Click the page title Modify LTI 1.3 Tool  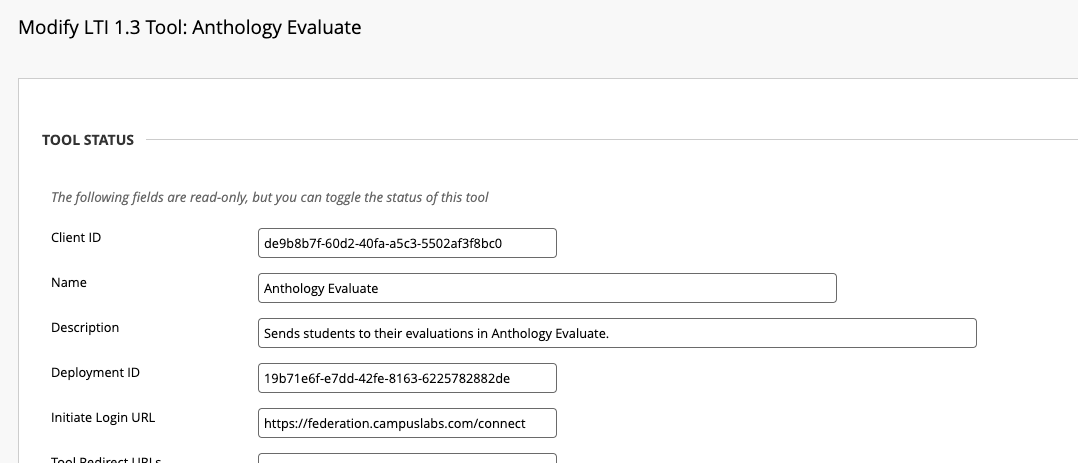[190, 28]
